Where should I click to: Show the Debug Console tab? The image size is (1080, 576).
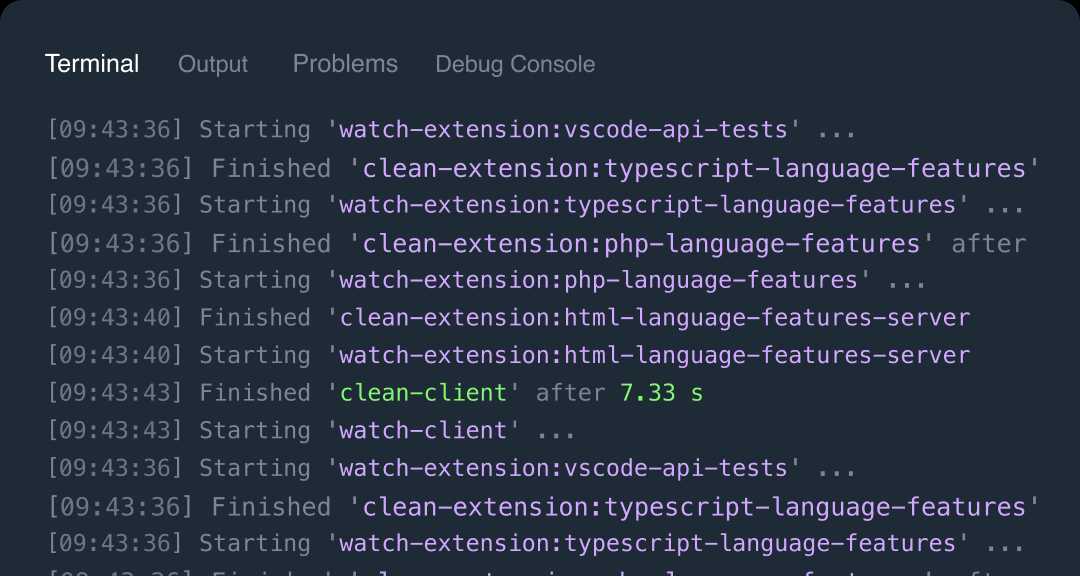(515, 64)
